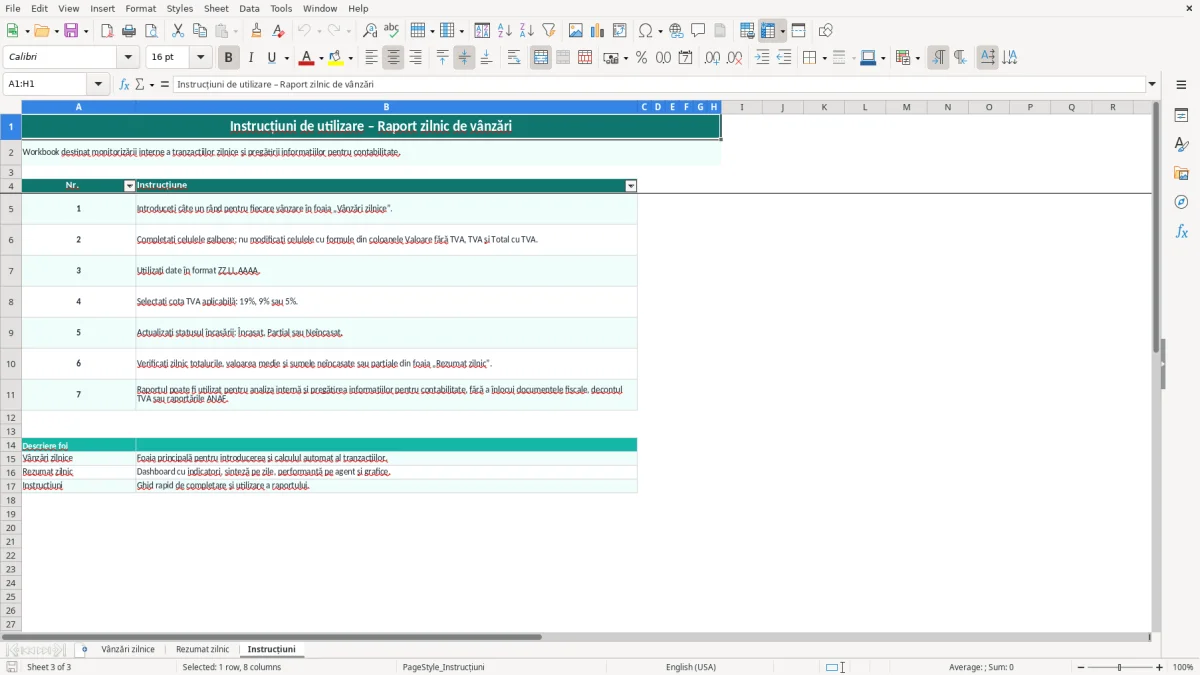Expand the Name Box dropdown
The width and height of the screenshot is (1200, 675).
pyautogui.click(x=98, y=85)
